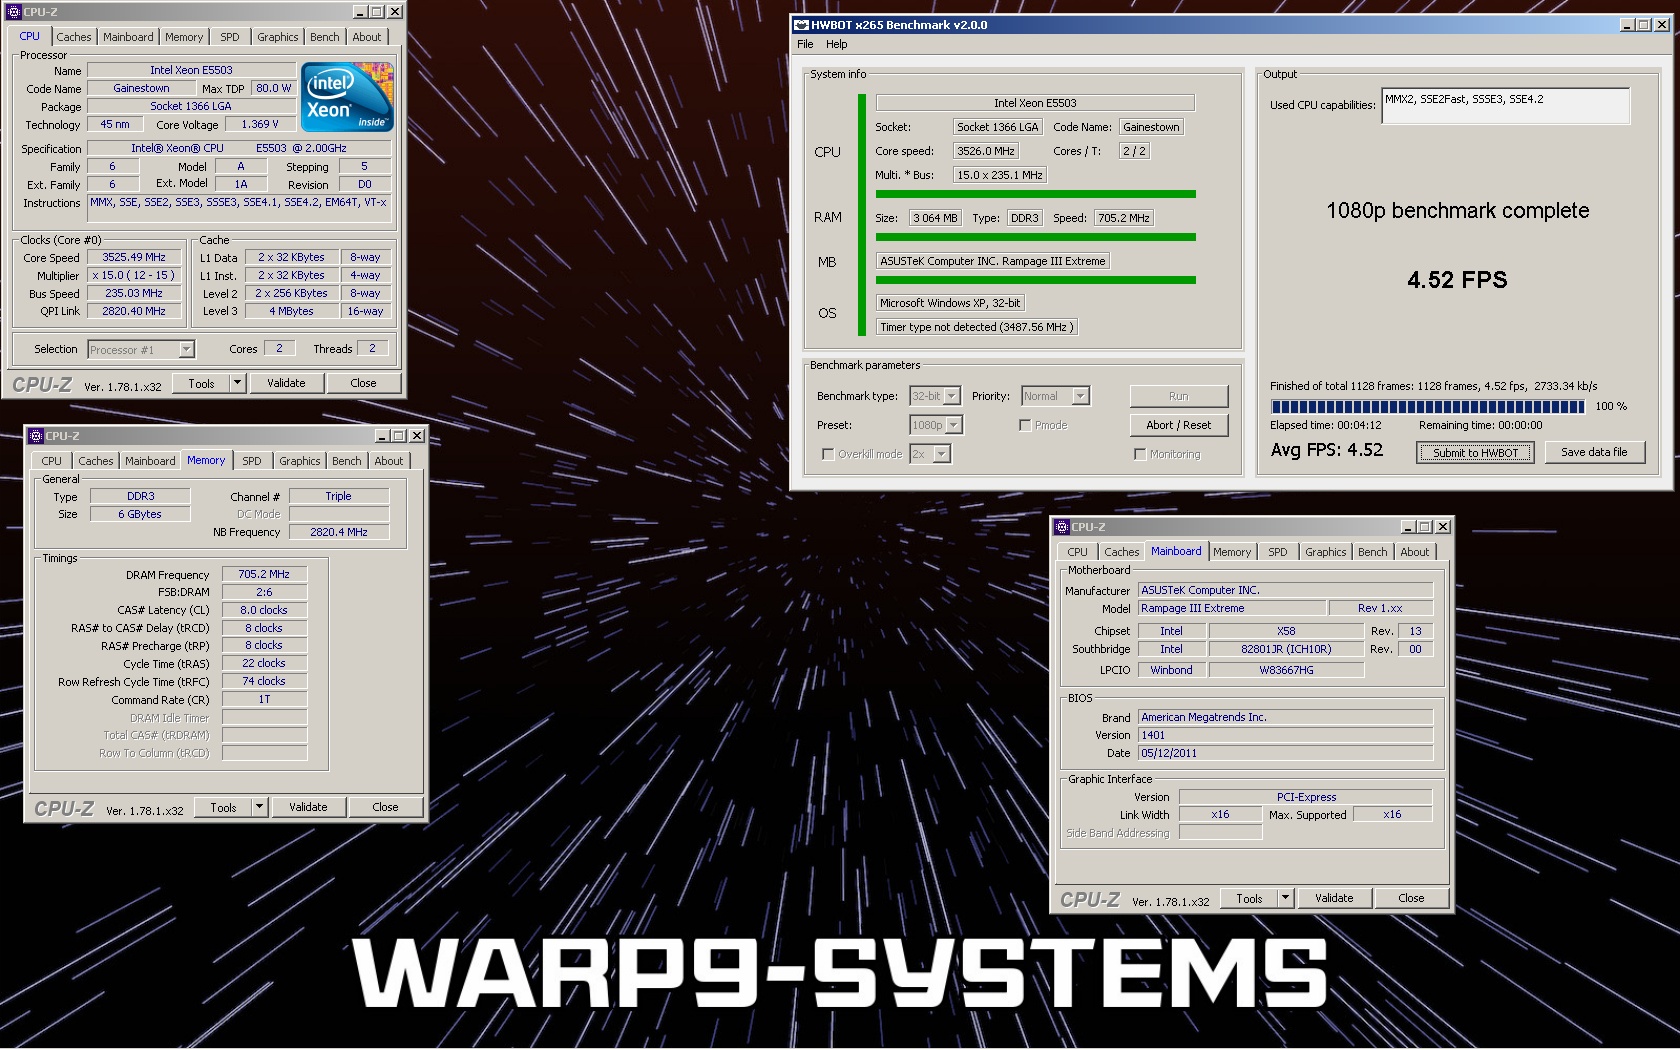Click the Level 3 cache 4 MBytes value
This screenshot has width=1680, height=1050.
[x=291, y=311]
